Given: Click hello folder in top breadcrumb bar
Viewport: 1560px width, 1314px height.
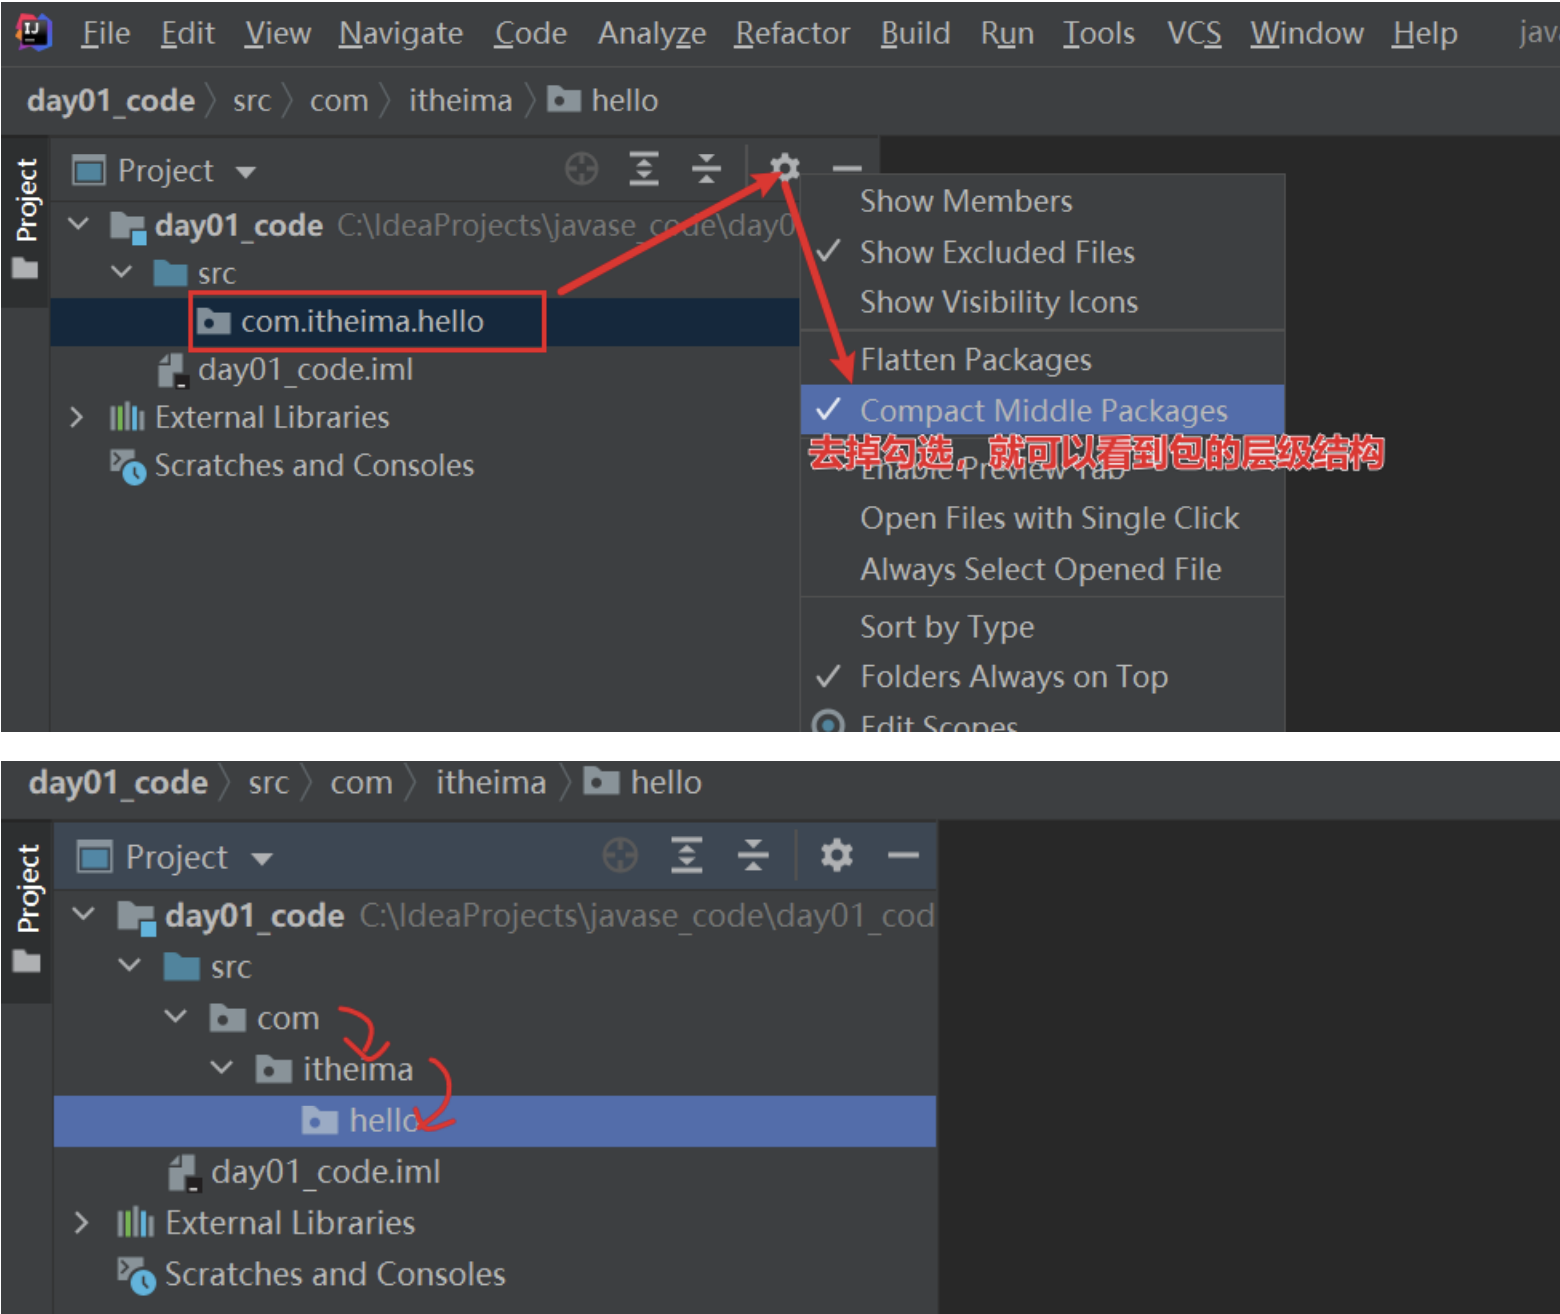Looking at the screenshot, I should [603, 100].
